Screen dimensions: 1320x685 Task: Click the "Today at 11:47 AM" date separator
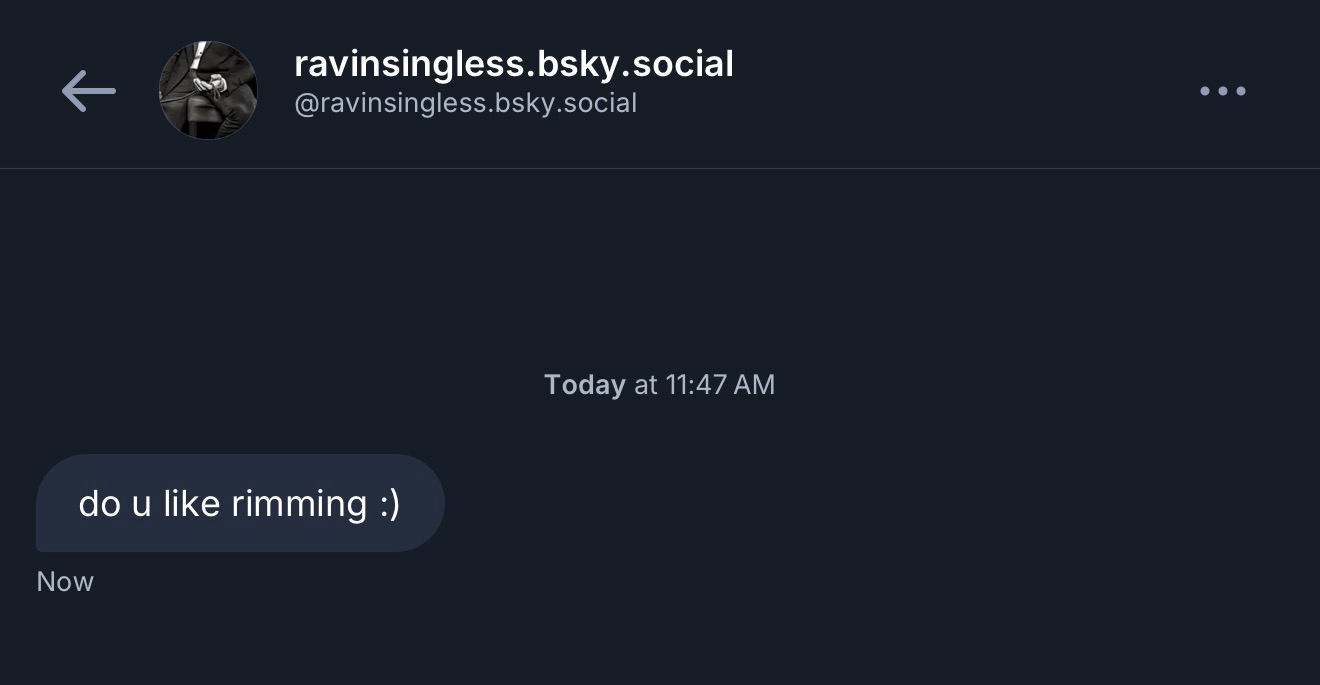[x=659, y=385]
